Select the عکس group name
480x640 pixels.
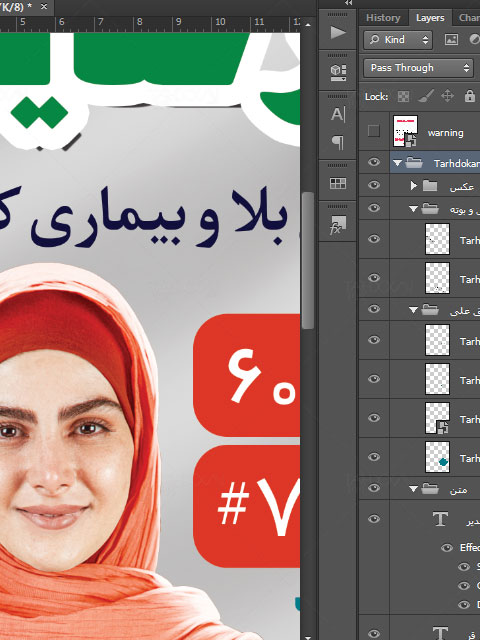(461, 187)
